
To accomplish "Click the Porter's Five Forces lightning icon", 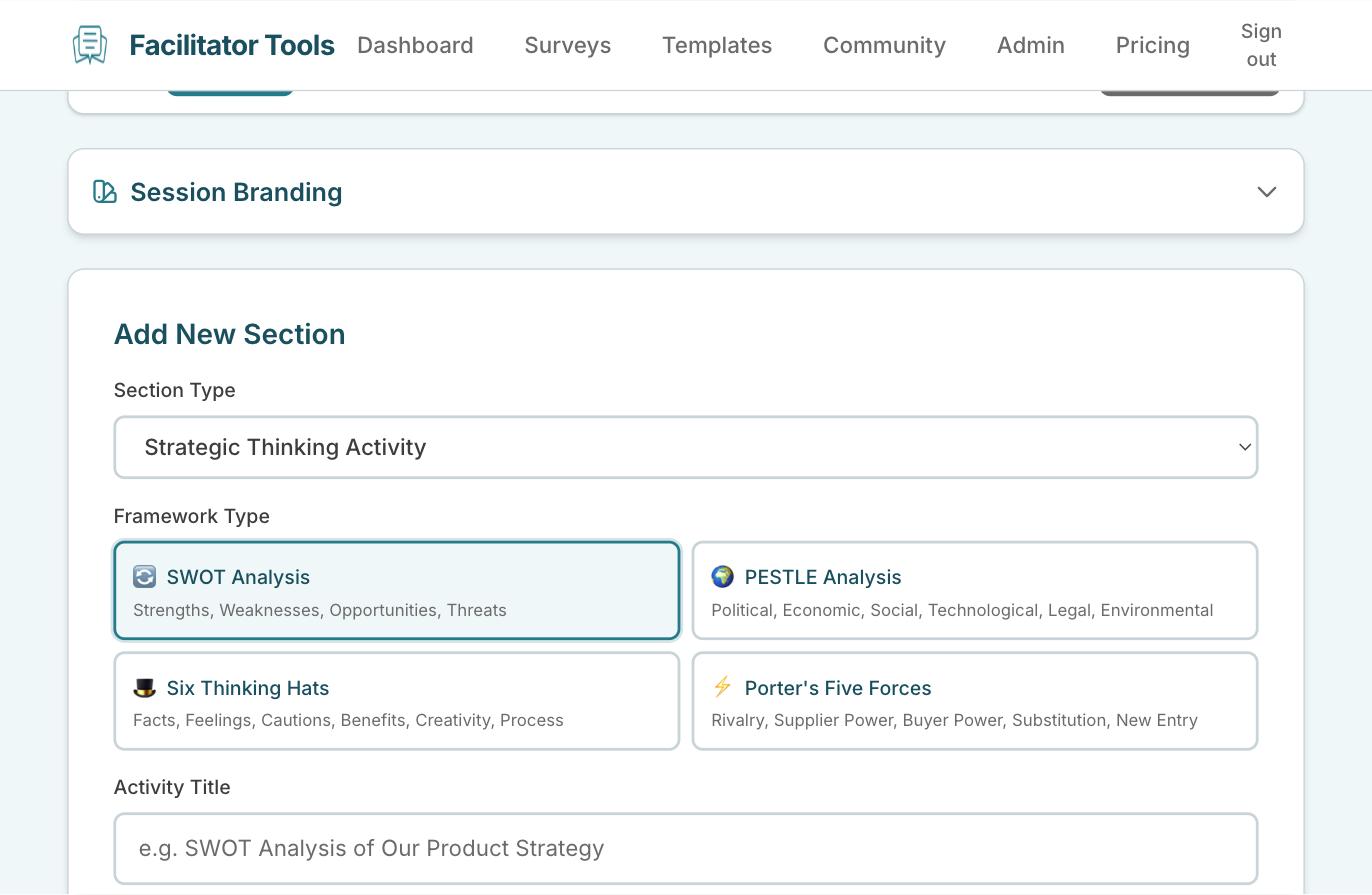I will click(723, 687).
